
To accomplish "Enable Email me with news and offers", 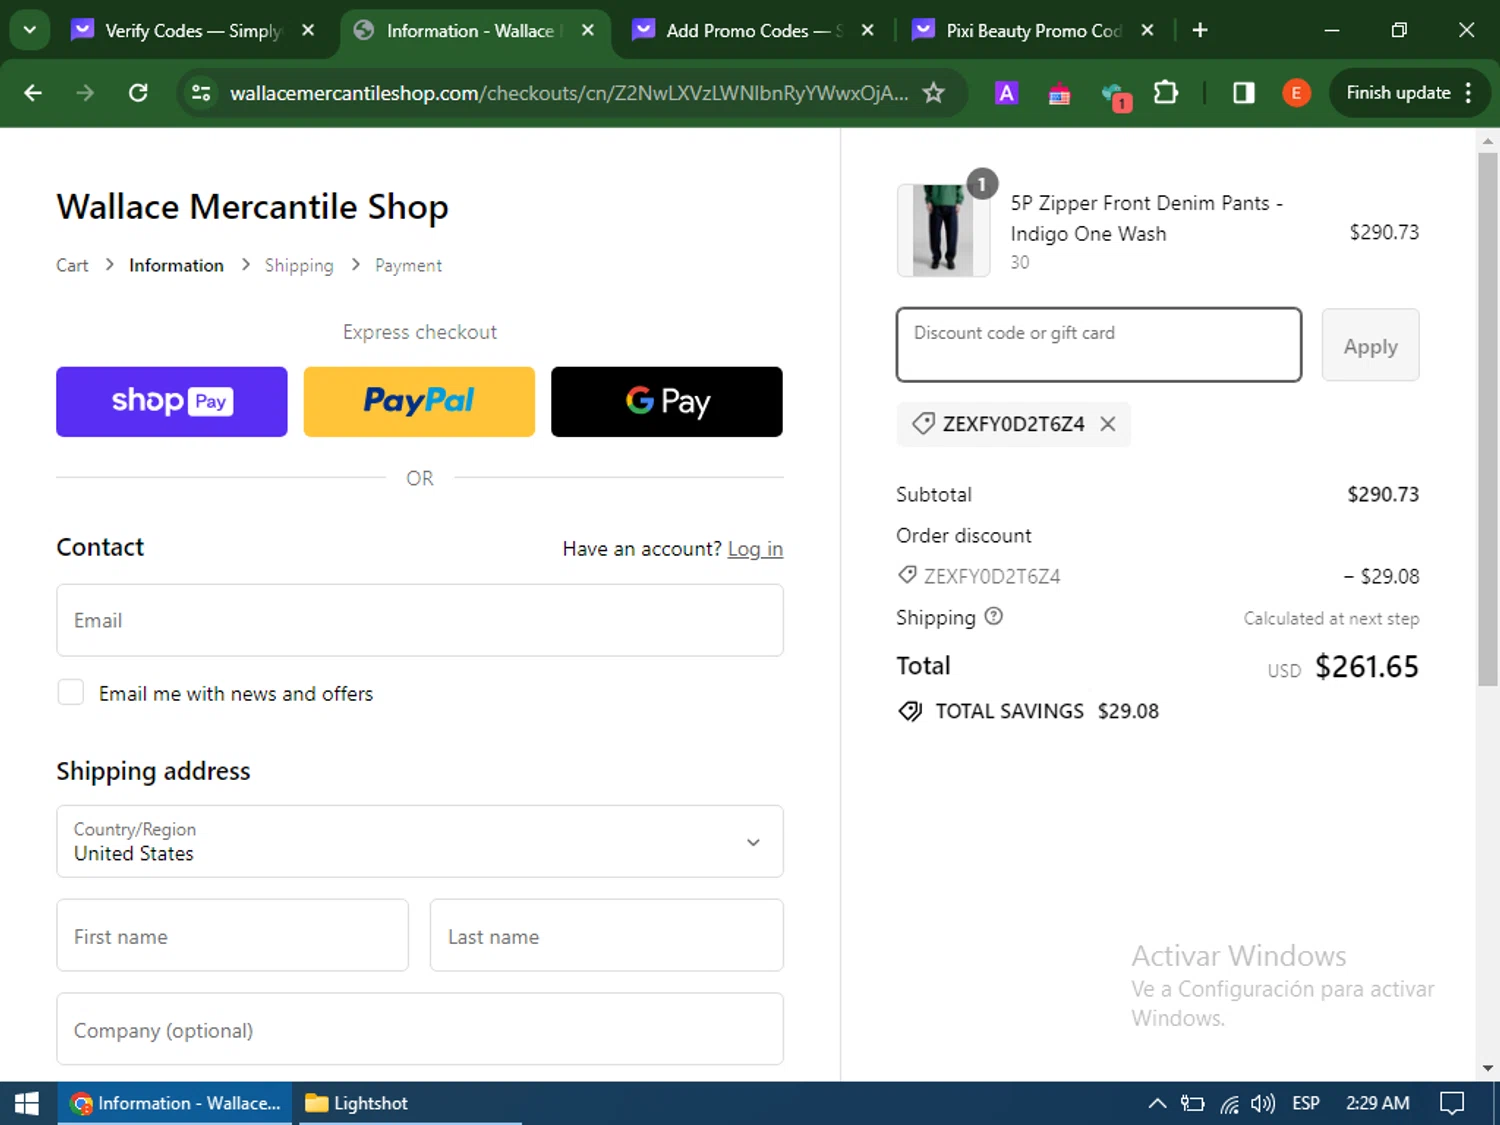I will (71, 692).
